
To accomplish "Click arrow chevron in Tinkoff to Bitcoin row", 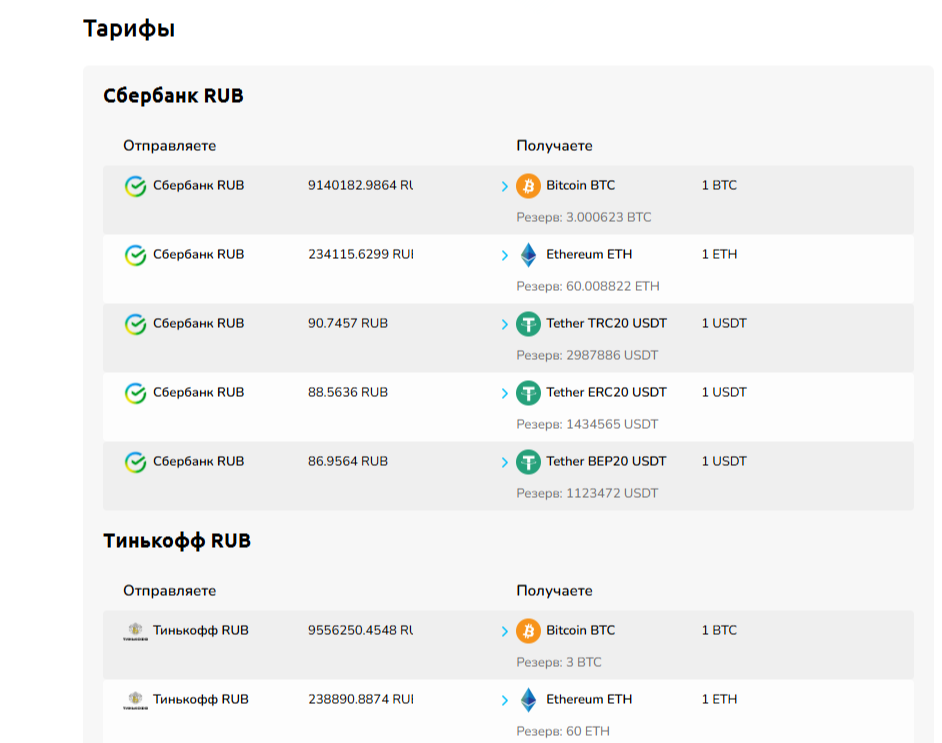I will click(x=505, y=632).
